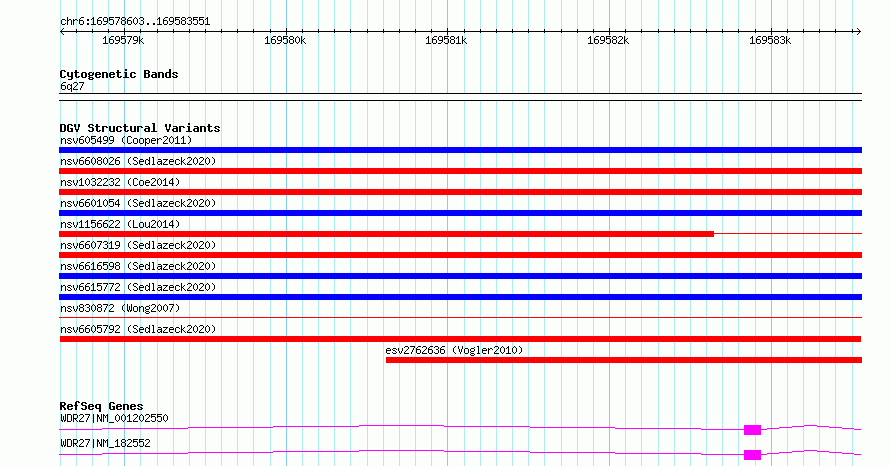Click the red bar under nsv1032232
This screenshot has height=466, width=890.
click(460, 192)
